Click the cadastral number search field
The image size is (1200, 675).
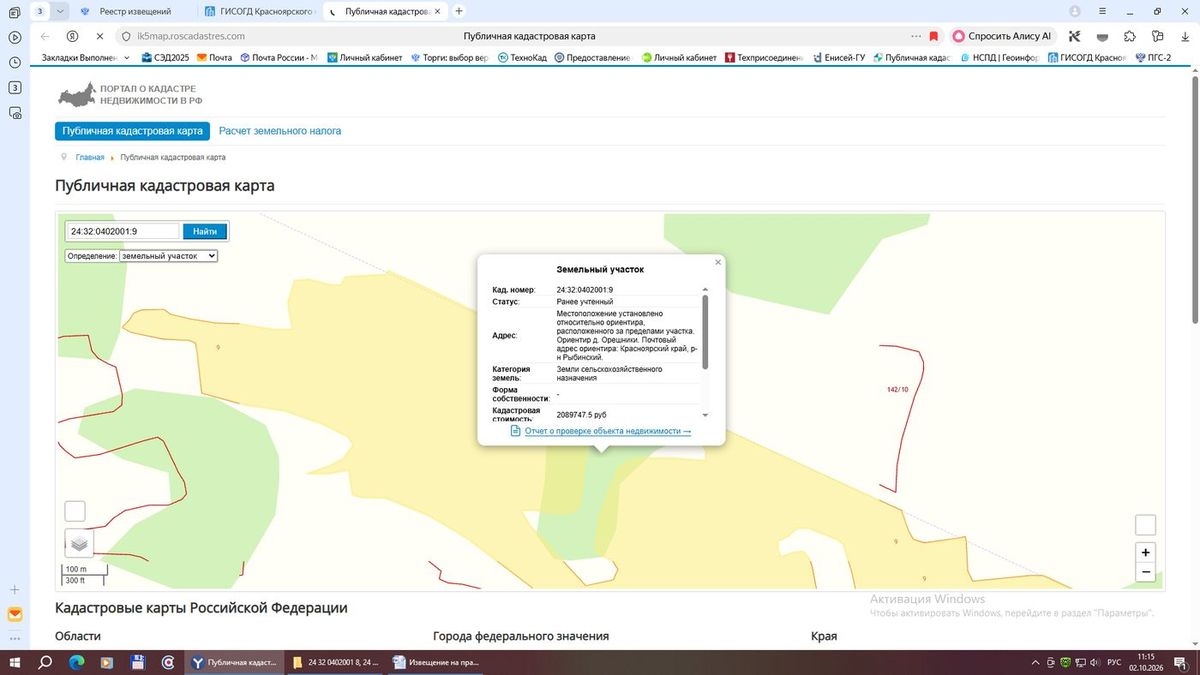coord(124,231)
